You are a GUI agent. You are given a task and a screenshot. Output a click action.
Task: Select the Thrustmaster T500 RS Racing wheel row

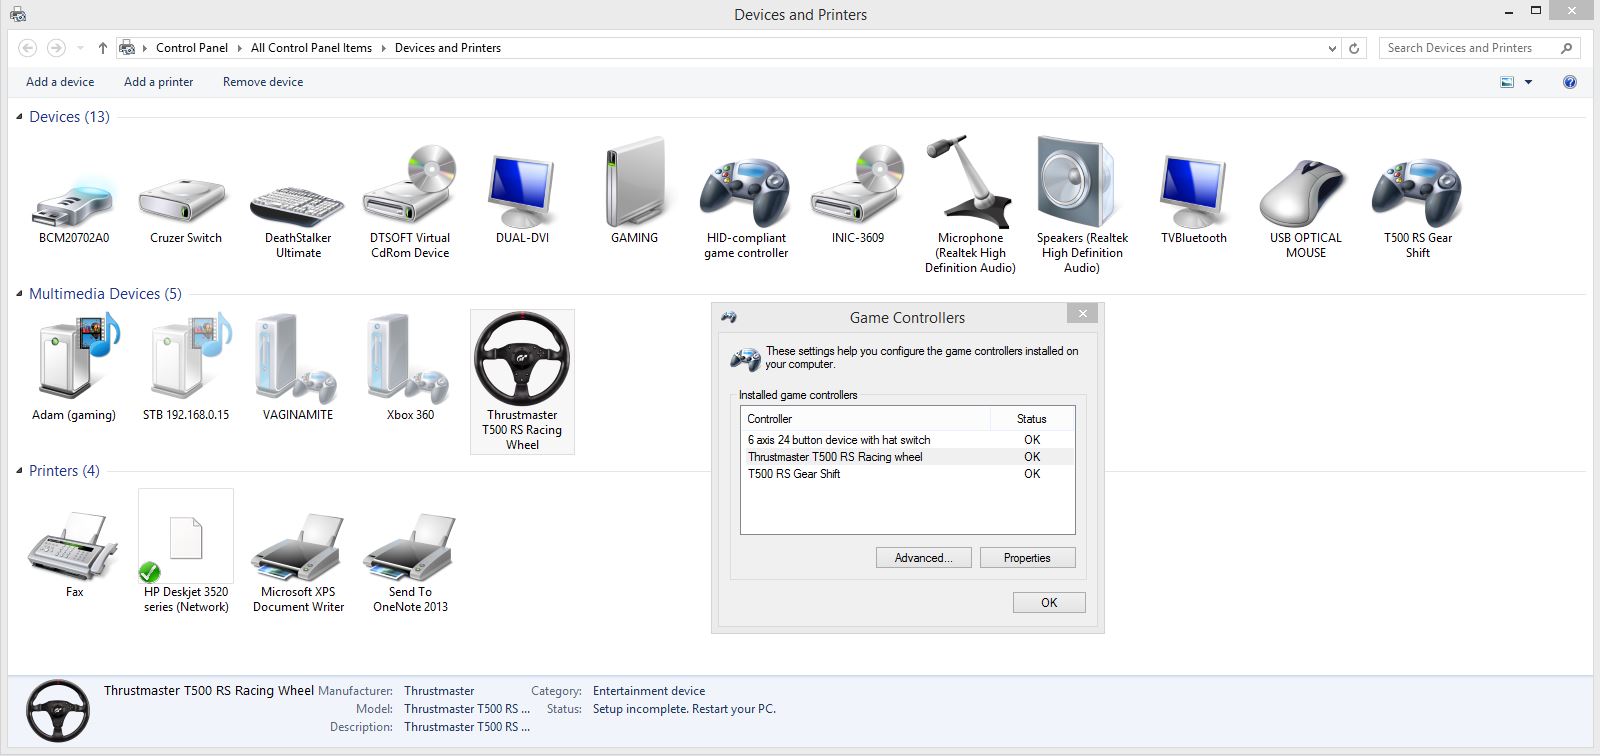tap(907, 457)
